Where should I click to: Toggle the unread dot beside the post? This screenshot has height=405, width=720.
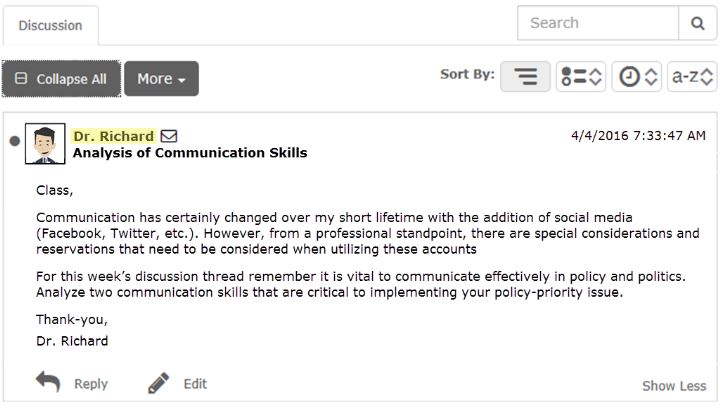pyautogui.click(x=15, y=141)
